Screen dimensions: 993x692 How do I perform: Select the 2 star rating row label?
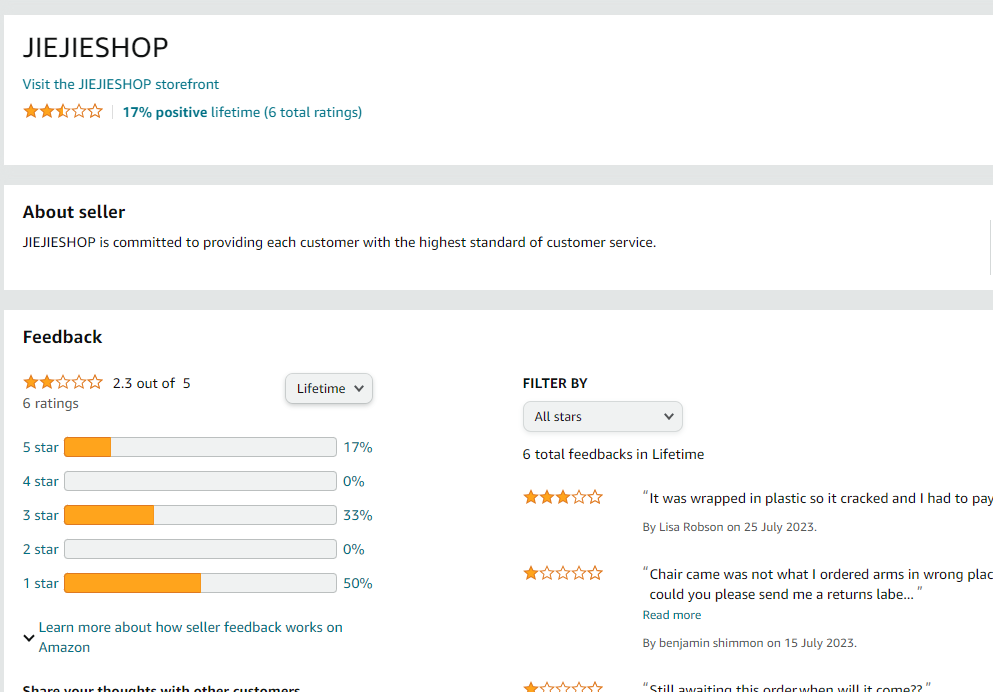click(x=41, y=550)
